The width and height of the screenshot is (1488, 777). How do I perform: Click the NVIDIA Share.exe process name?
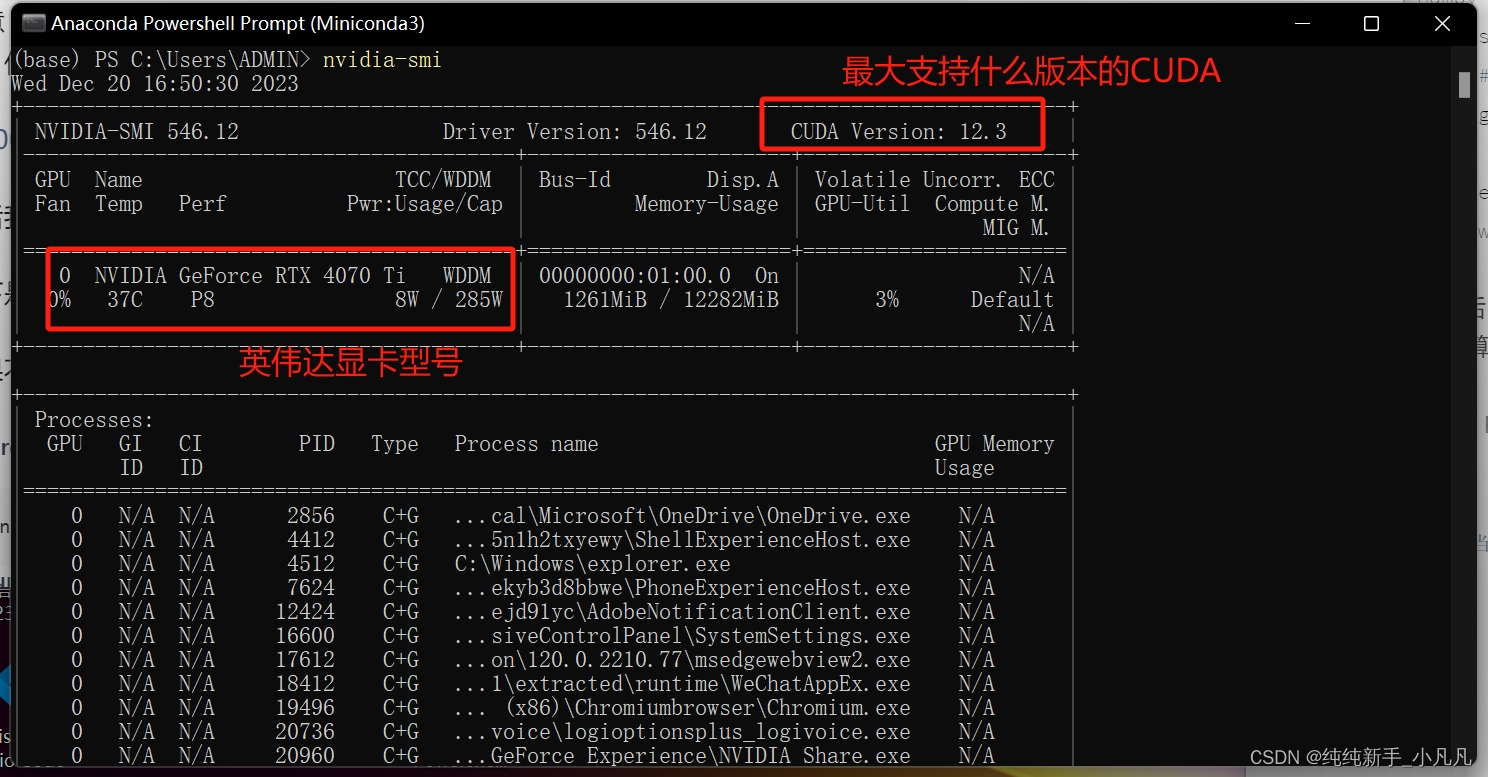pos(683,756)
